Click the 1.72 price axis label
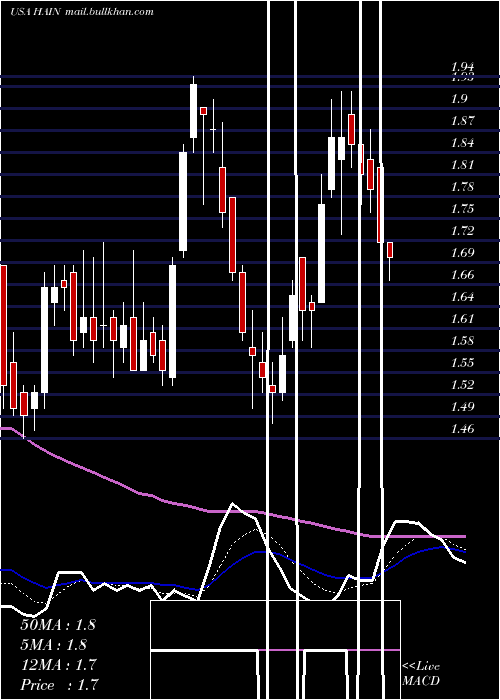500x700 pixels. (462, 230)
